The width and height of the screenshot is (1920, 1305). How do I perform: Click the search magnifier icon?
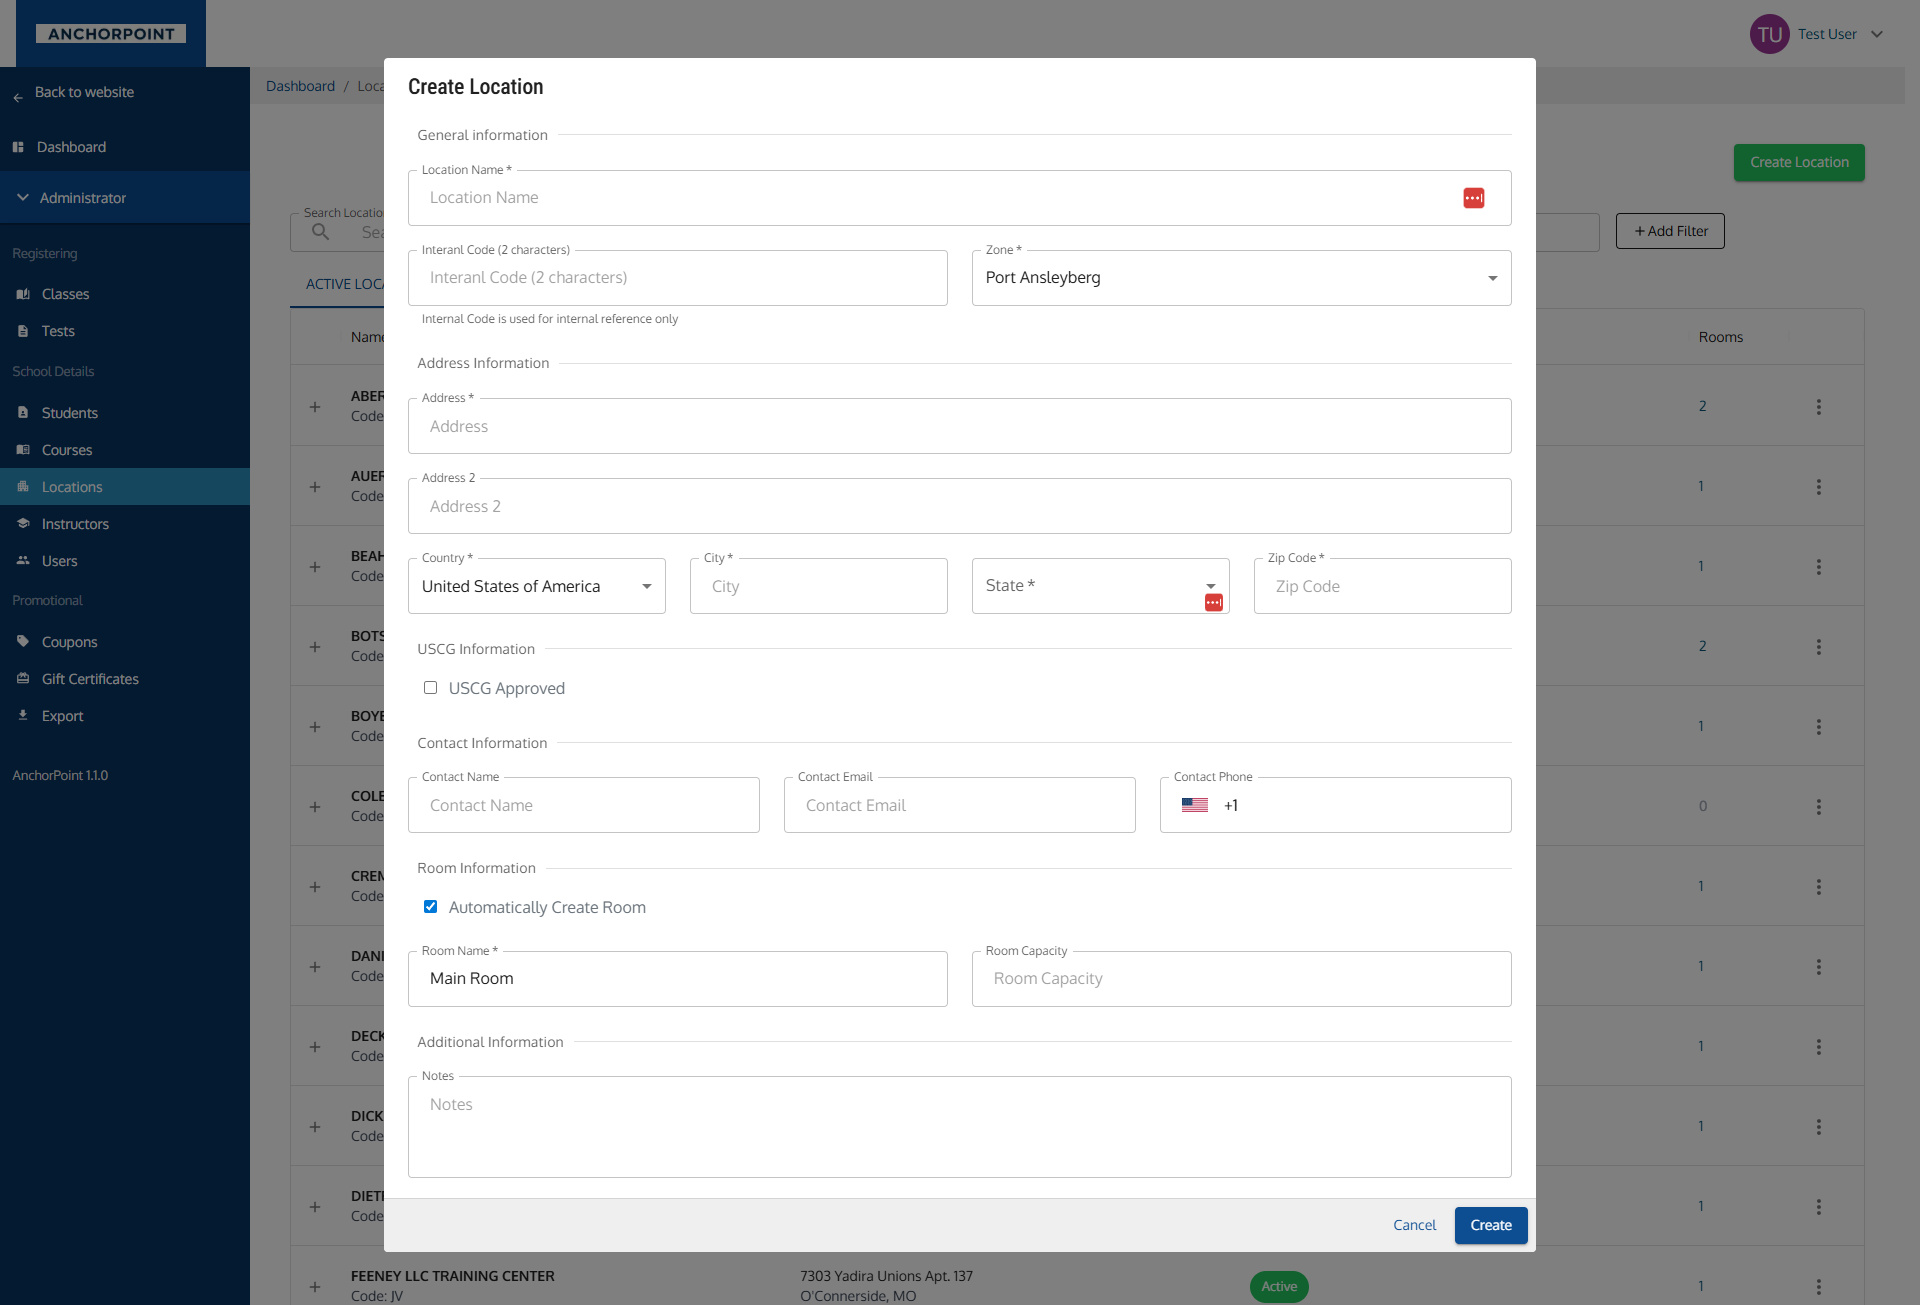(x=320, y=231)
